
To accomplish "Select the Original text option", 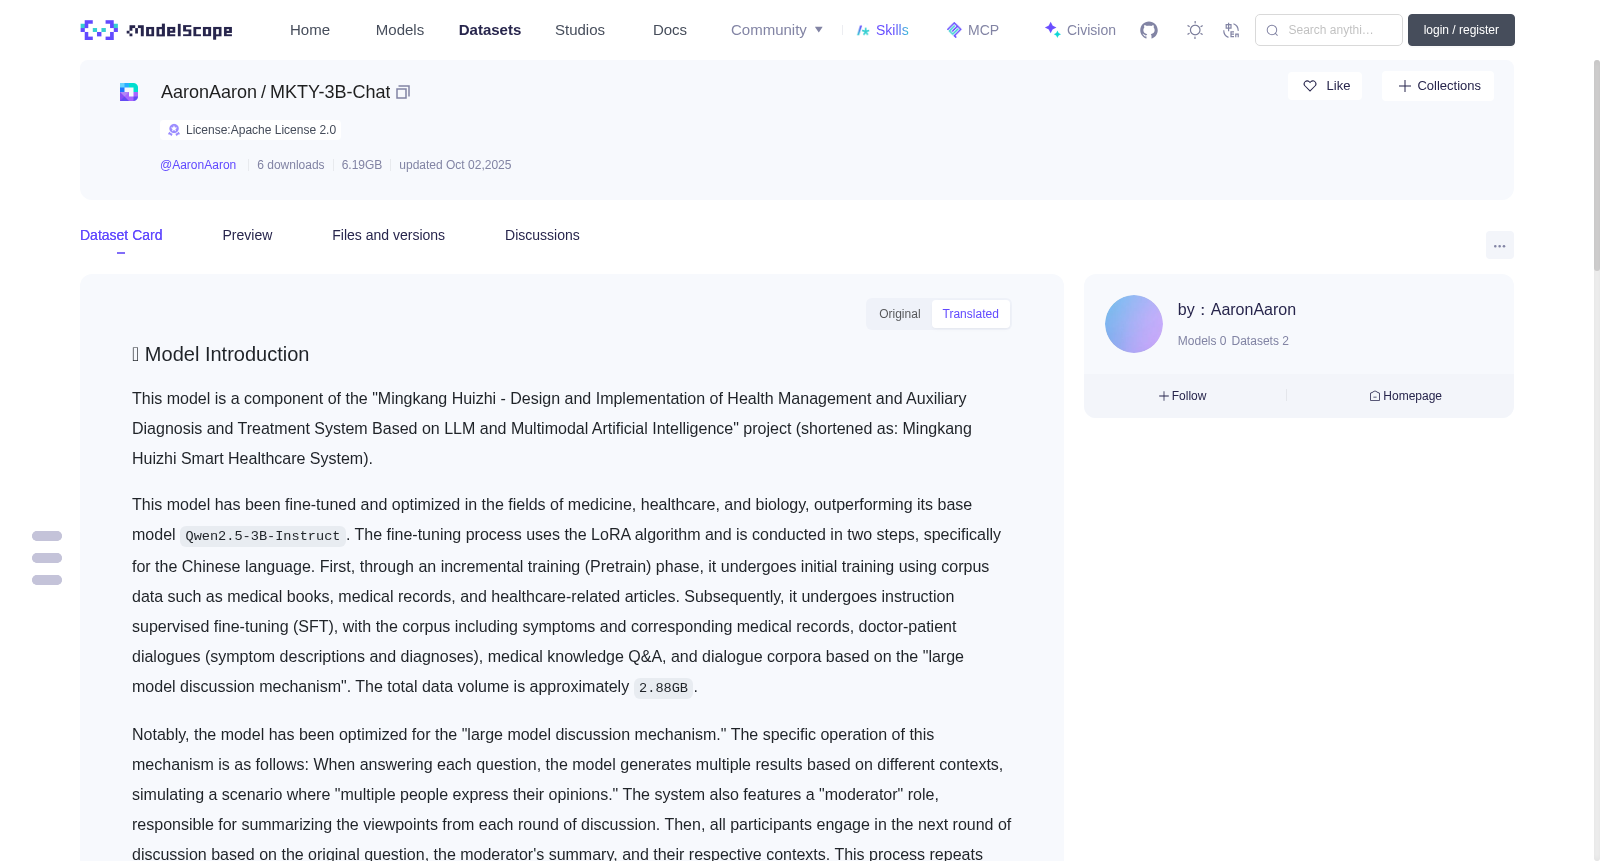I will coord(899,314).
